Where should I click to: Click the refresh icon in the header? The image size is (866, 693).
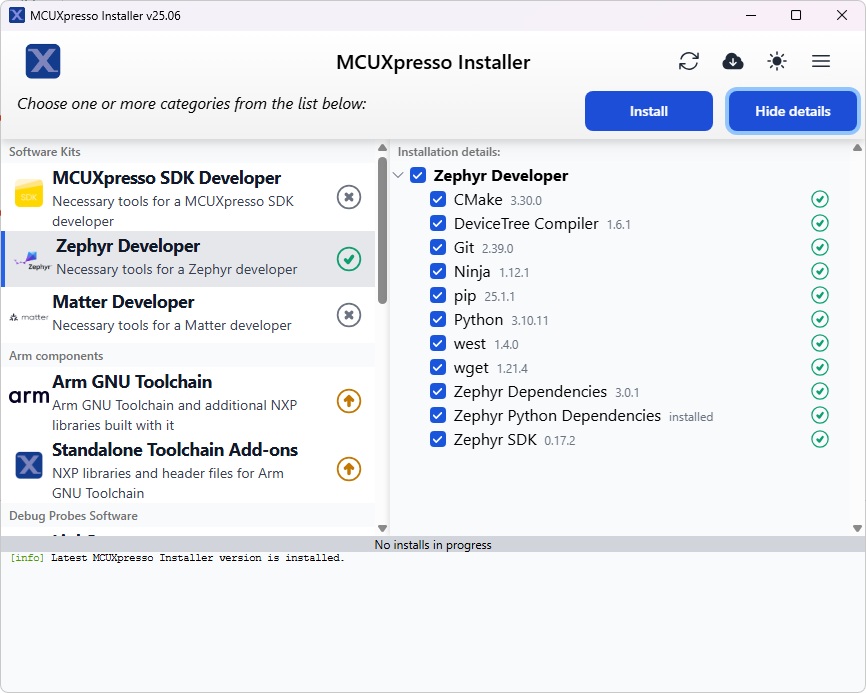tap(689, 61)
